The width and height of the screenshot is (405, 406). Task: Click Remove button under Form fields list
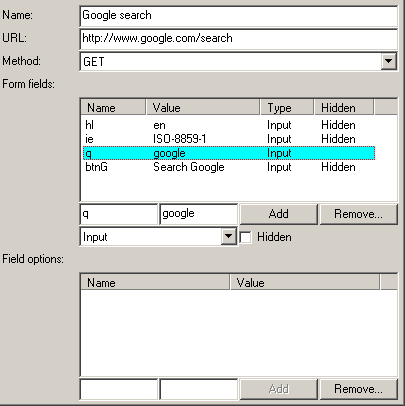coord(359,214)
